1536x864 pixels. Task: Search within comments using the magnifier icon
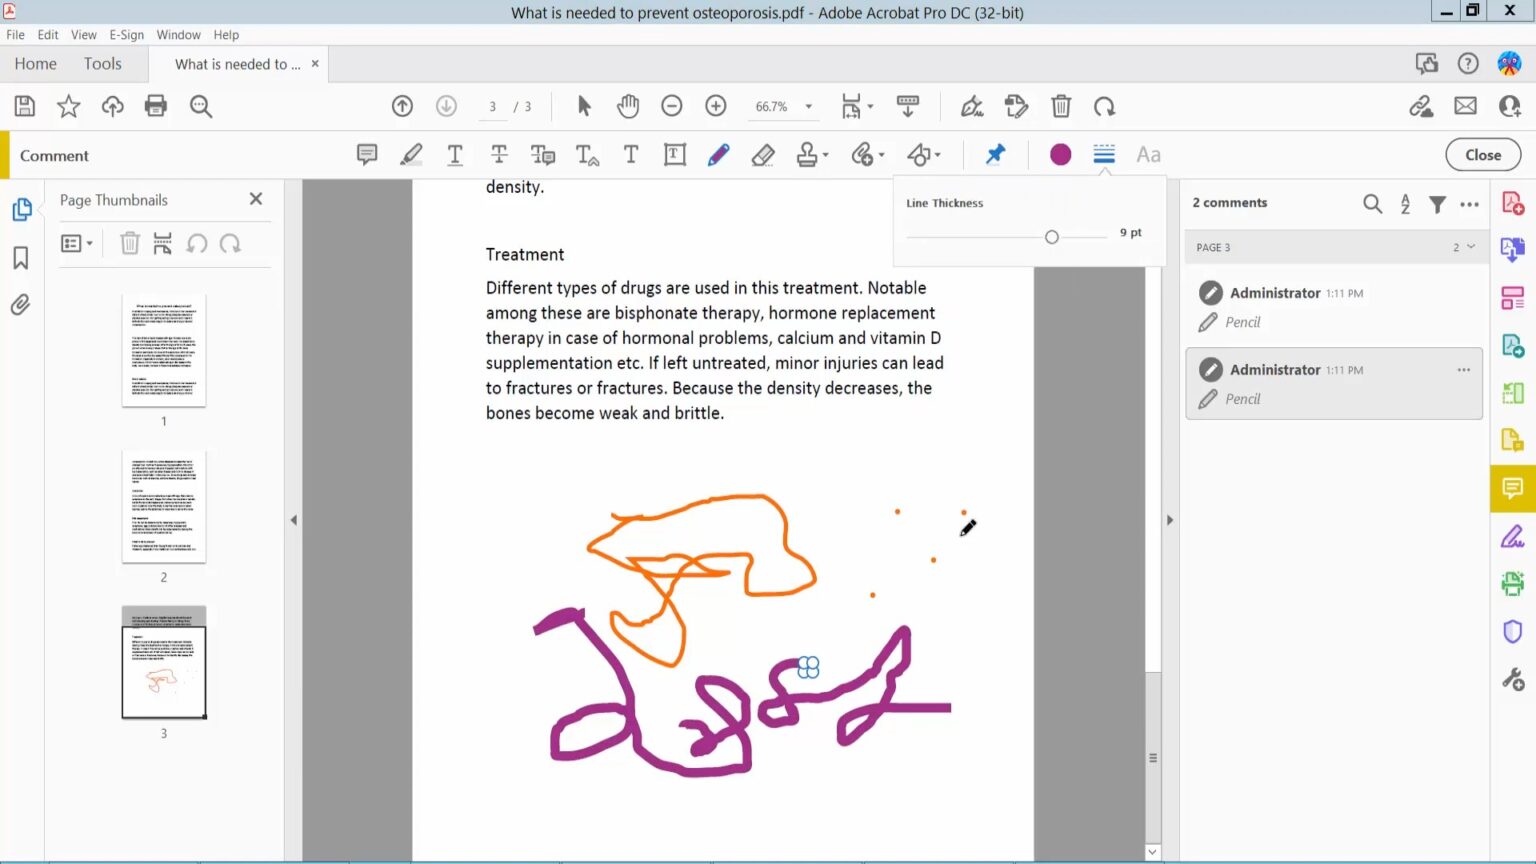(1372, 203)
